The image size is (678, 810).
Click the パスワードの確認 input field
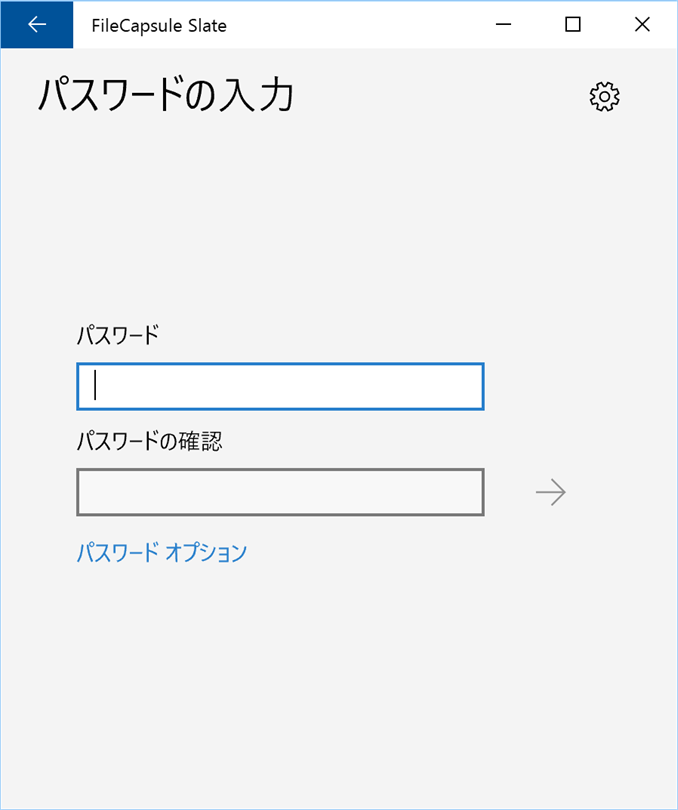tap(280, 492)
